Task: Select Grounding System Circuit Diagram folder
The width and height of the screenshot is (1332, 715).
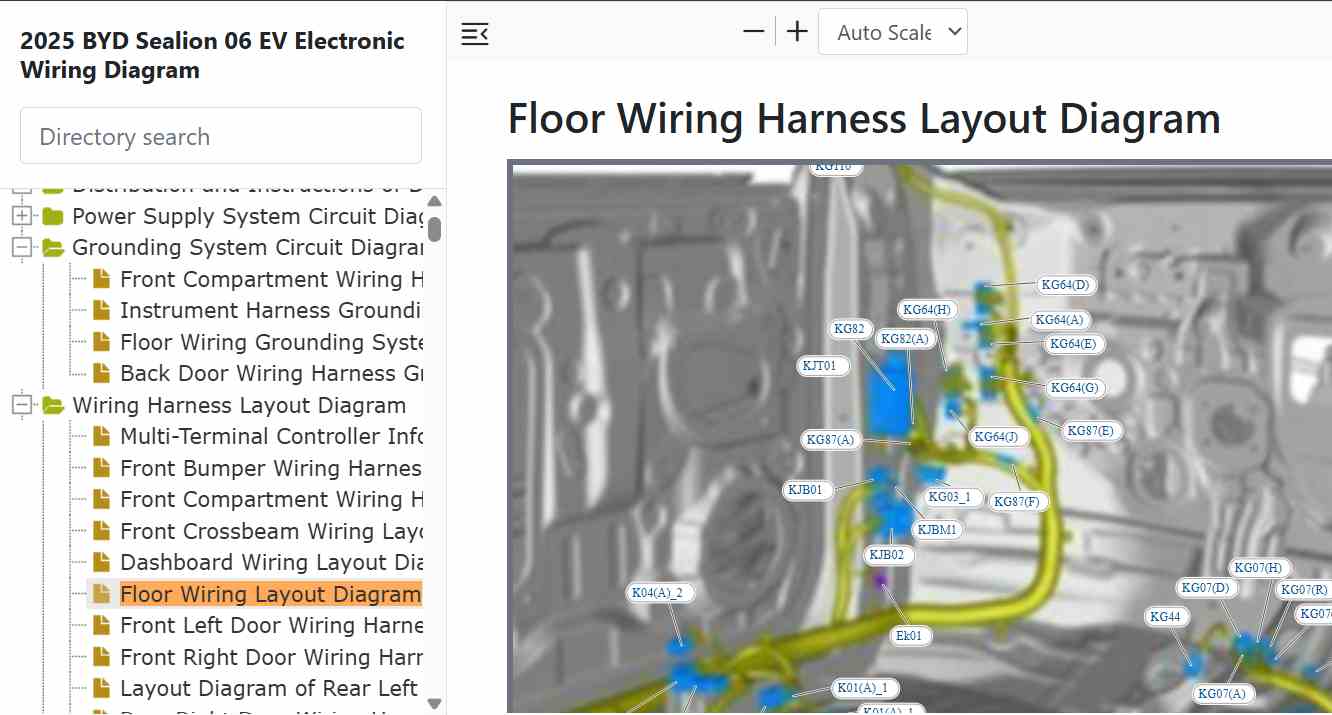Action: pyautogui.click(x=248, y=248)
